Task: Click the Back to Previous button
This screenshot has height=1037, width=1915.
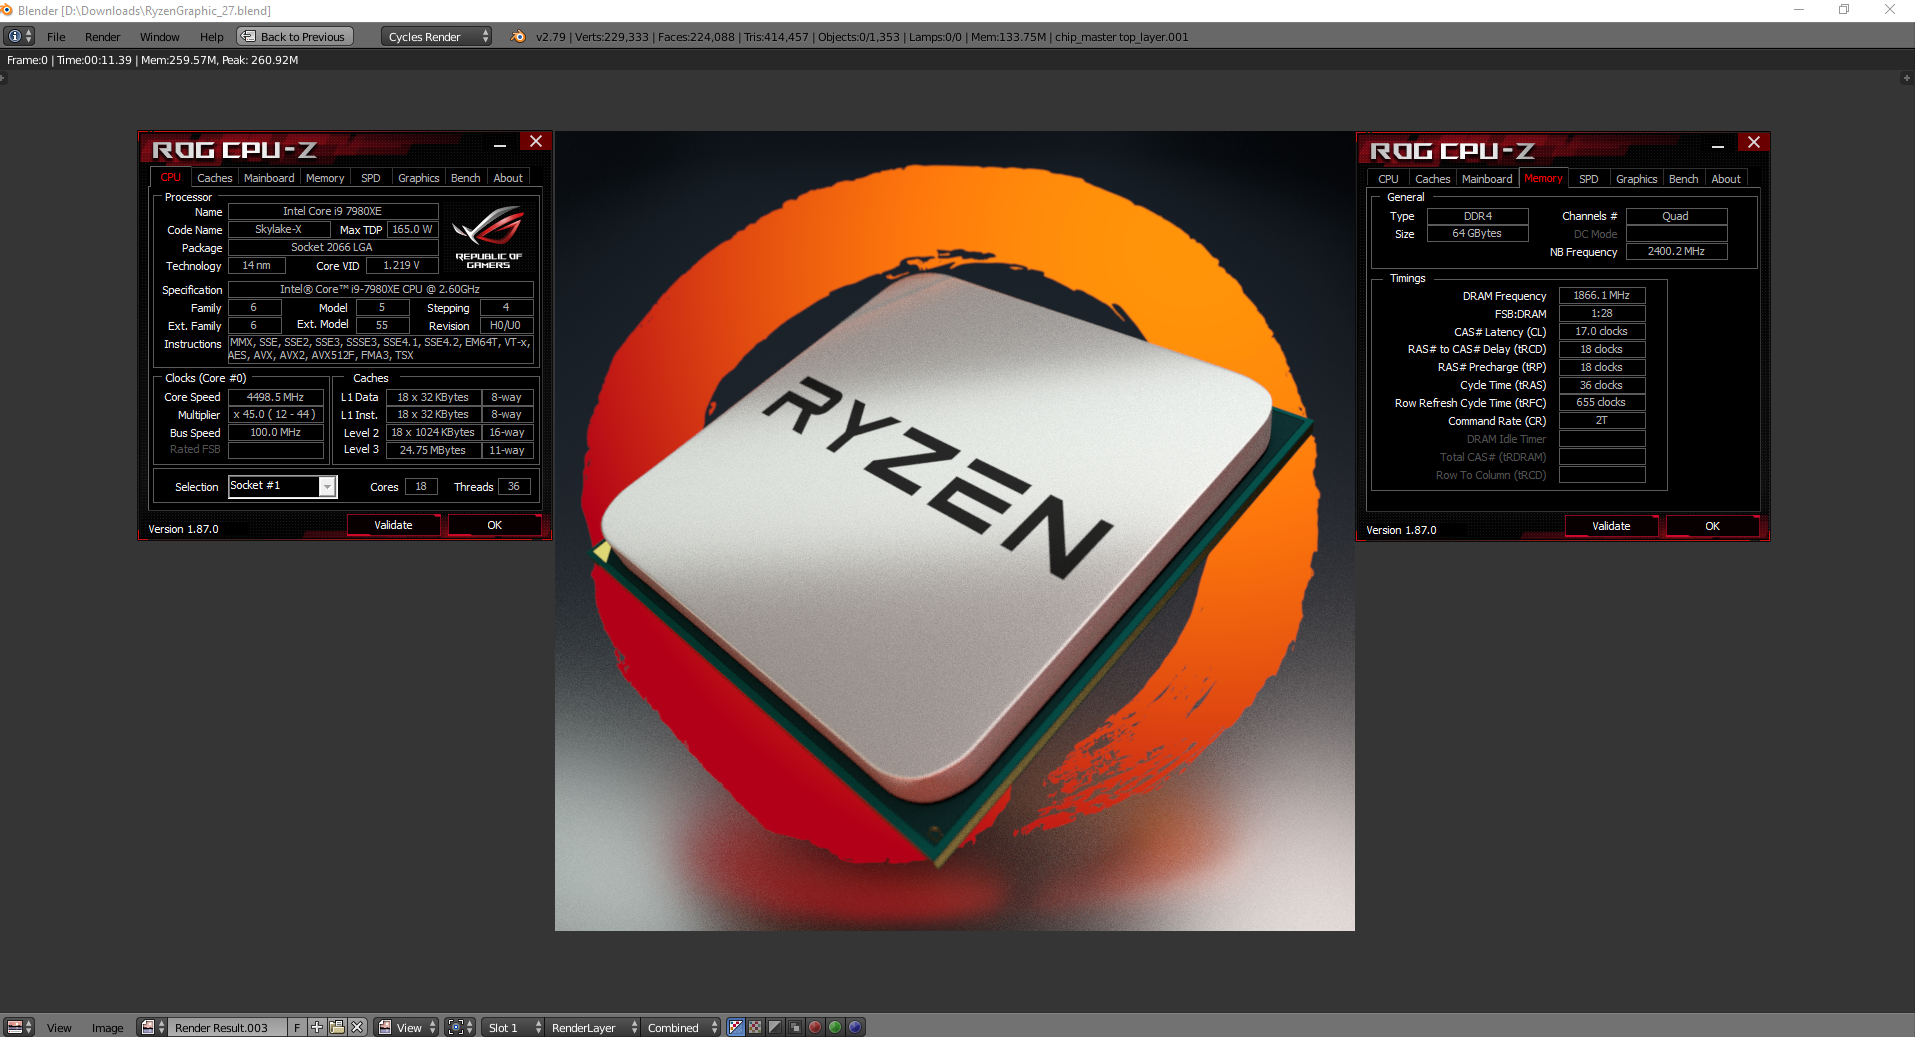Action: click(294, 37)
